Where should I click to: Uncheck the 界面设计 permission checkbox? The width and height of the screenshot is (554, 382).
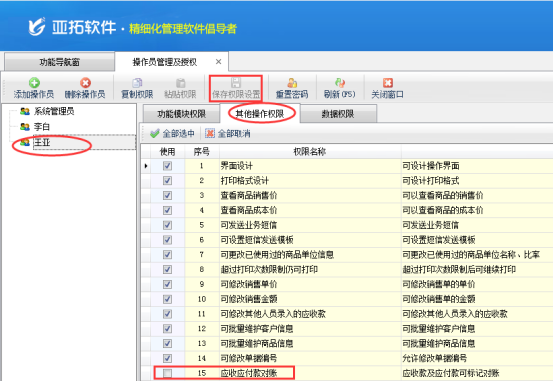pos(167,166)
